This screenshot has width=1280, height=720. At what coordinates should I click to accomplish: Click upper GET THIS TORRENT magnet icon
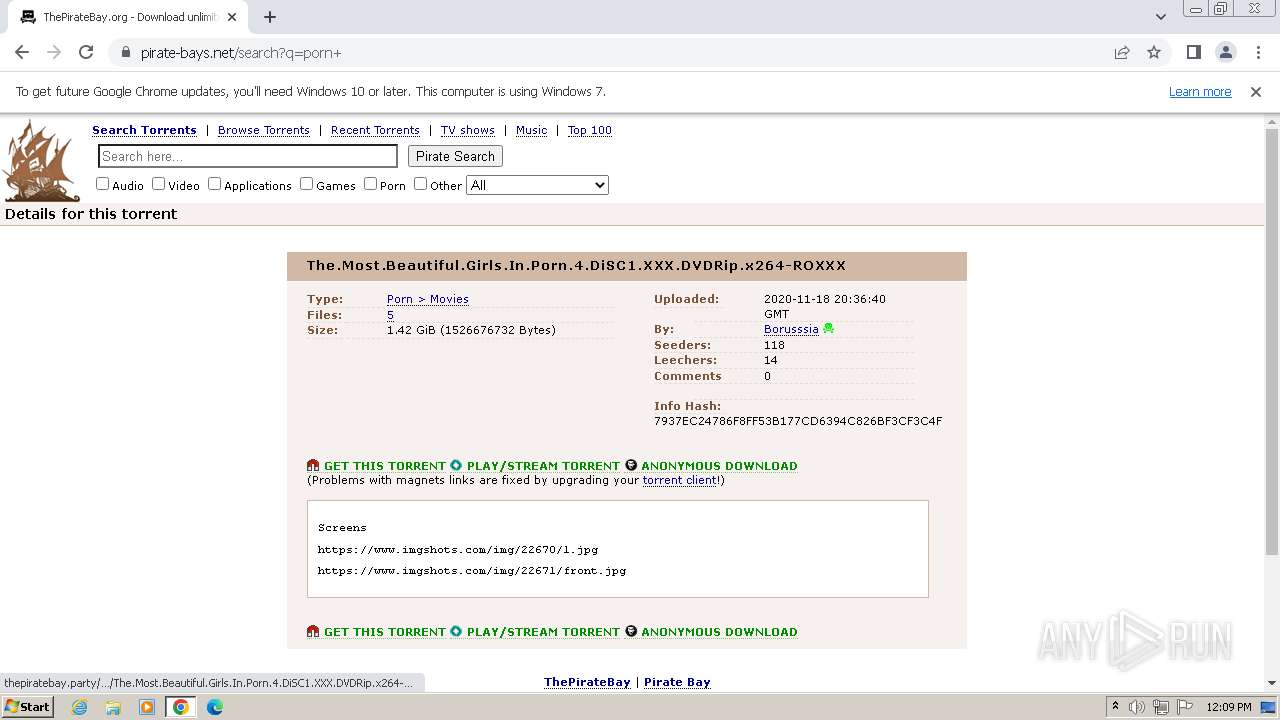313,466
